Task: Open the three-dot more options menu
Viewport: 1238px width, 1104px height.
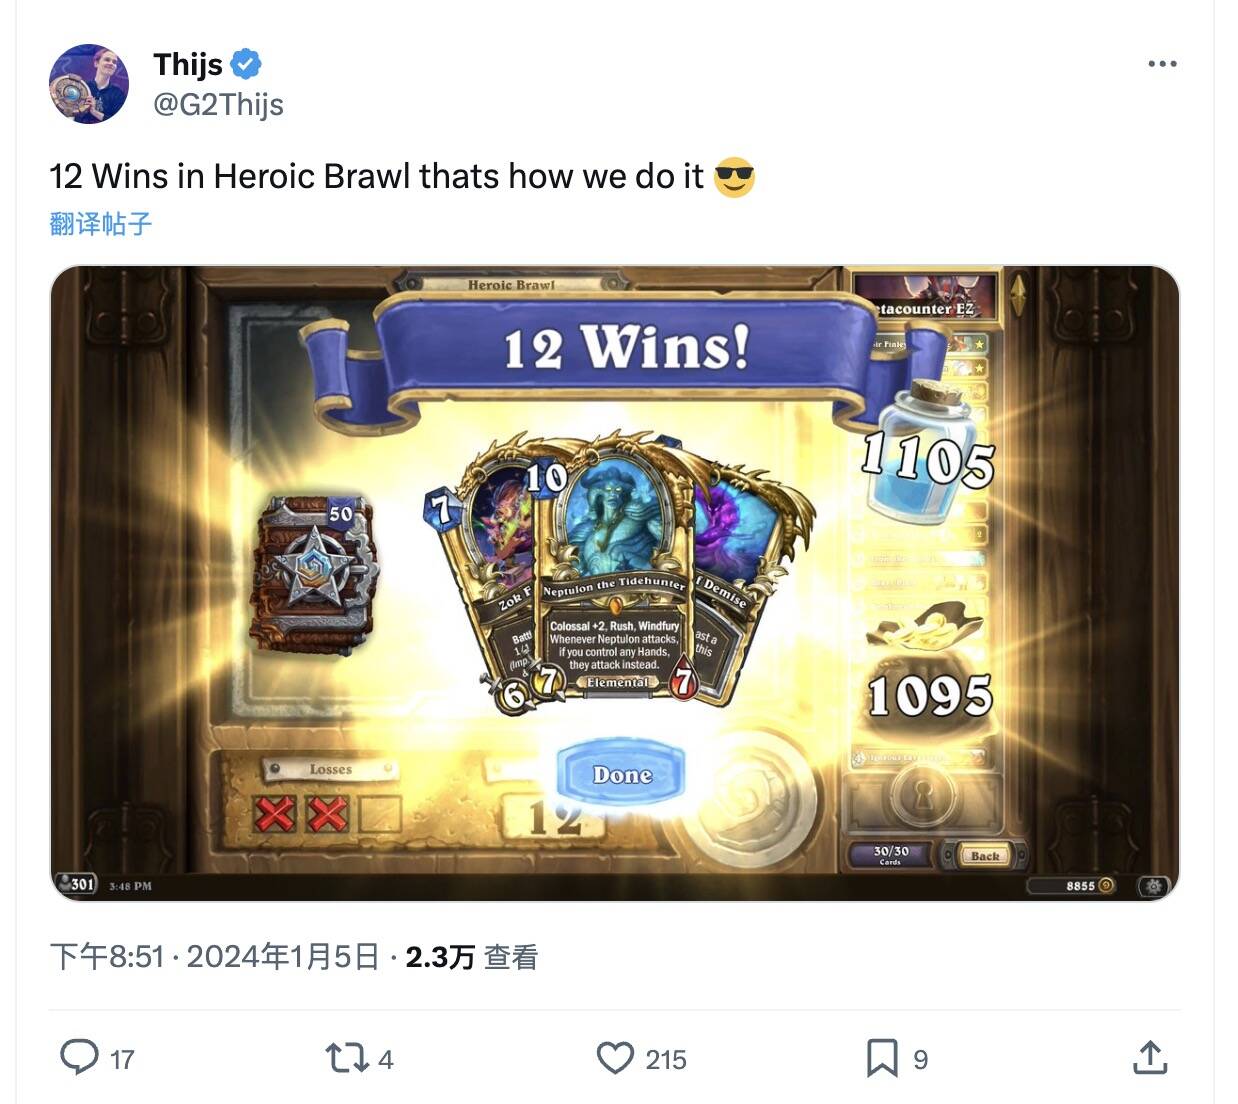Action: click(x=1162, y=64)
